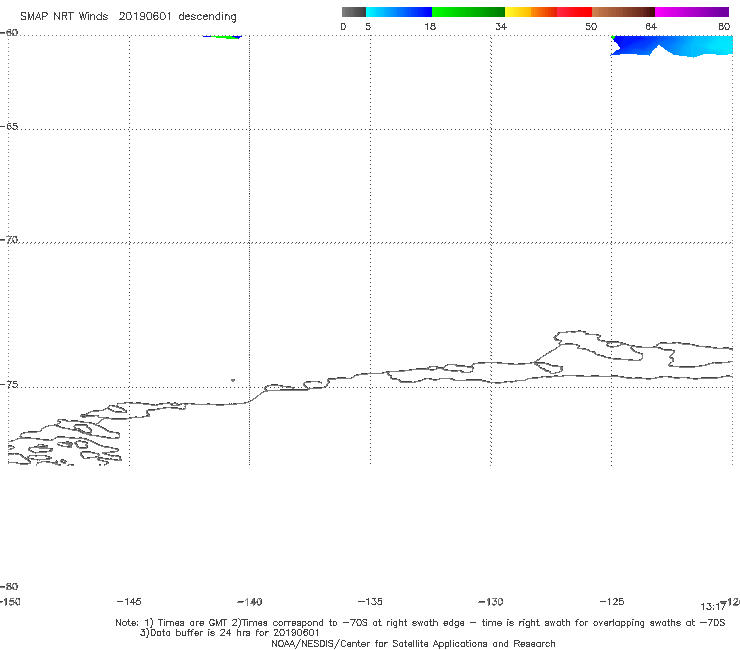Click the latitude label '-80'
Screen dimensions: 740x650
point(9,586)
